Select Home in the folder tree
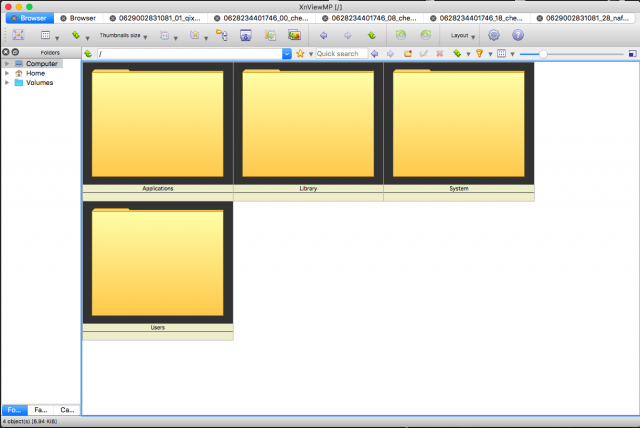640x428 pixels. (x=35, y=73)
